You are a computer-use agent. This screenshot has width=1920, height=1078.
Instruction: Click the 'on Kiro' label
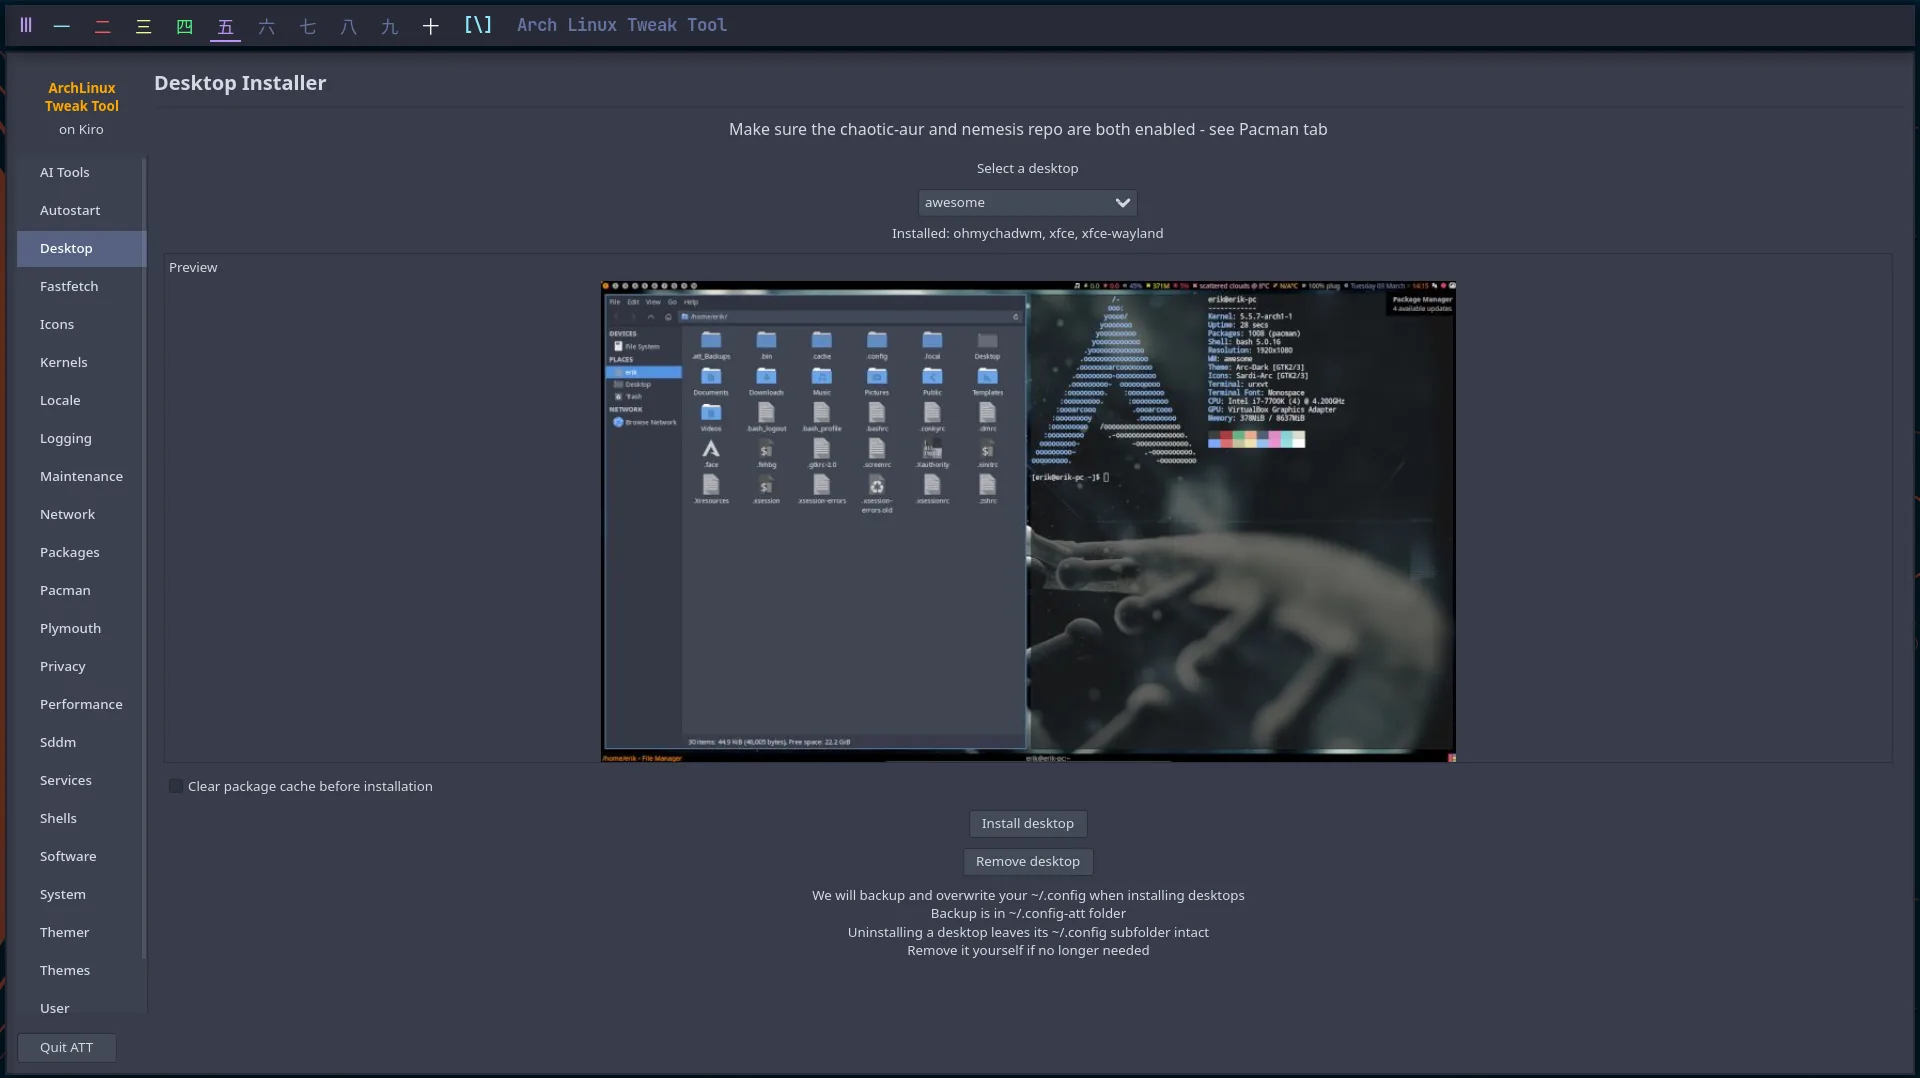coord(81,129)
